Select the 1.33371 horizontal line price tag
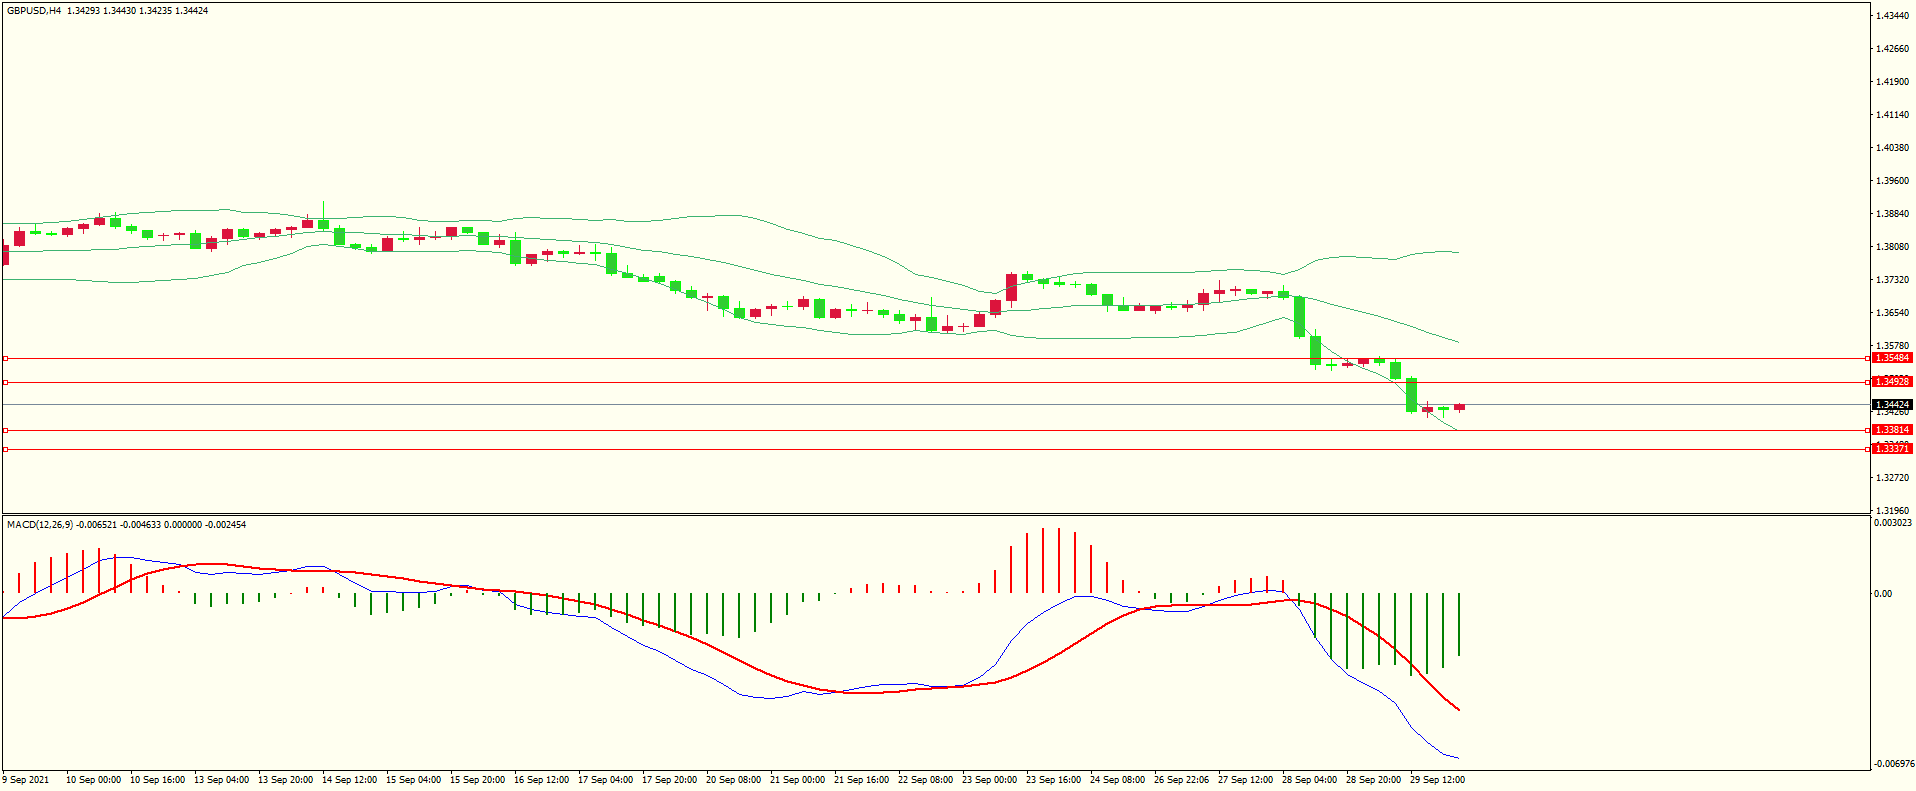 [1892, 449]
